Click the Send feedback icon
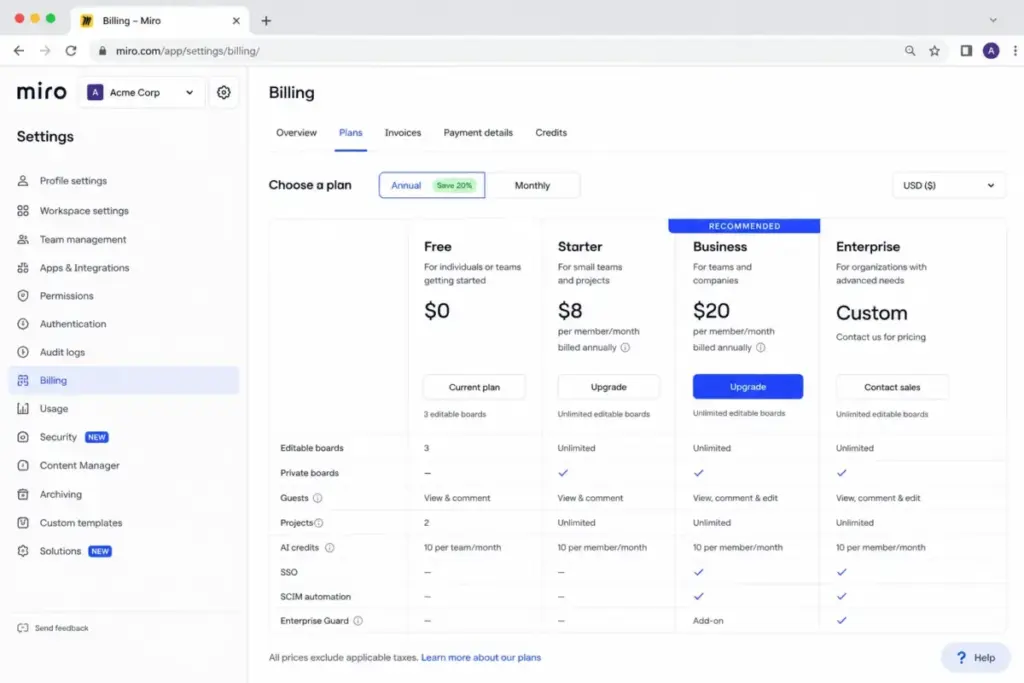This screenshot has height=683, width=1024. pyautogui.click(x=23, y=628)
